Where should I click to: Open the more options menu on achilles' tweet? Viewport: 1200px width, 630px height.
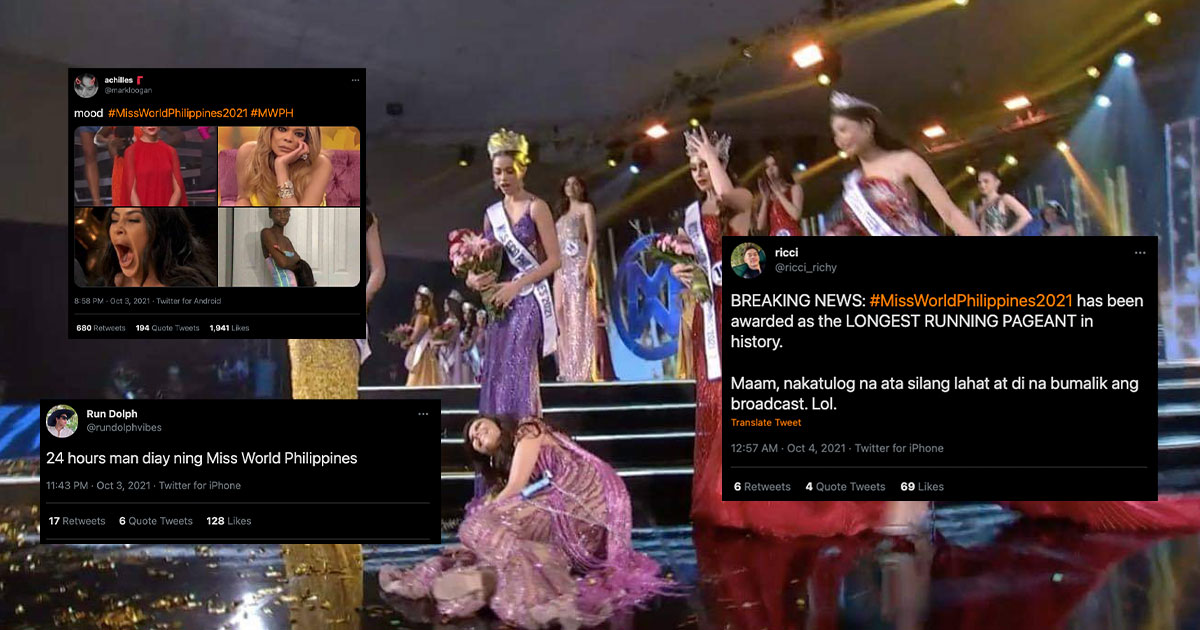pos(355,79)
